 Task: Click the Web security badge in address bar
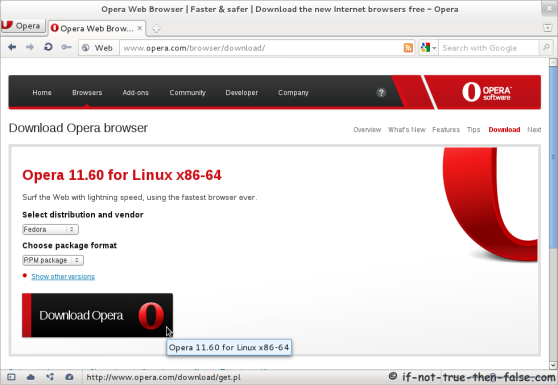[x=99, y=48]
